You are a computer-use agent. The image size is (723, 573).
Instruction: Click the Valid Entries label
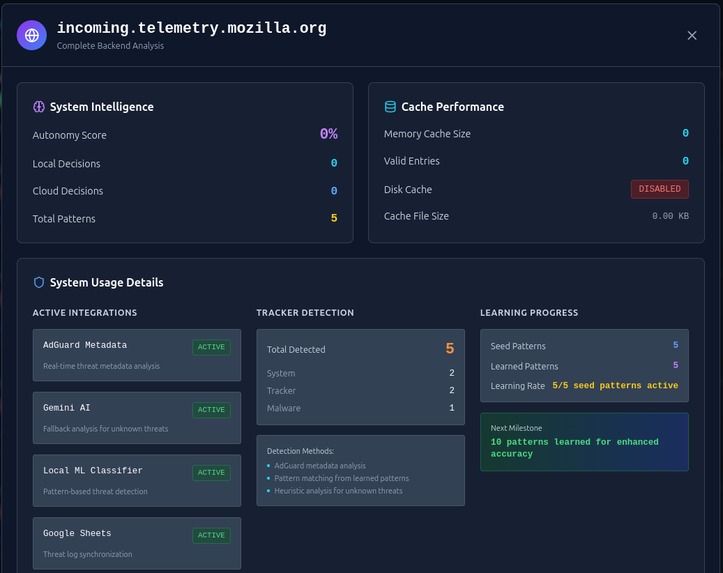coord(412,161)
